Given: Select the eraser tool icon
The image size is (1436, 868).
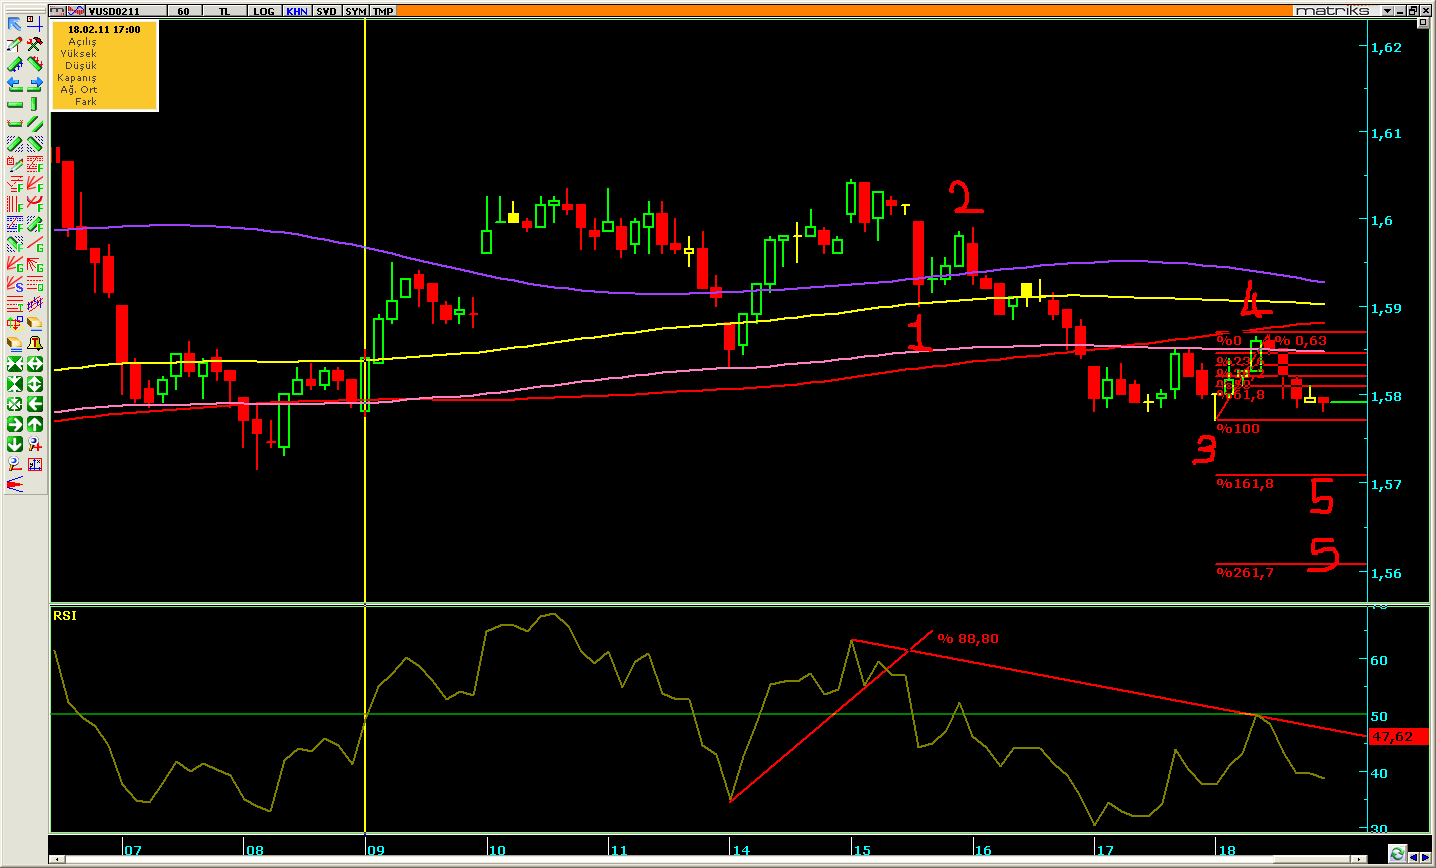Looking at the screenshot, I should click(34, 324).
